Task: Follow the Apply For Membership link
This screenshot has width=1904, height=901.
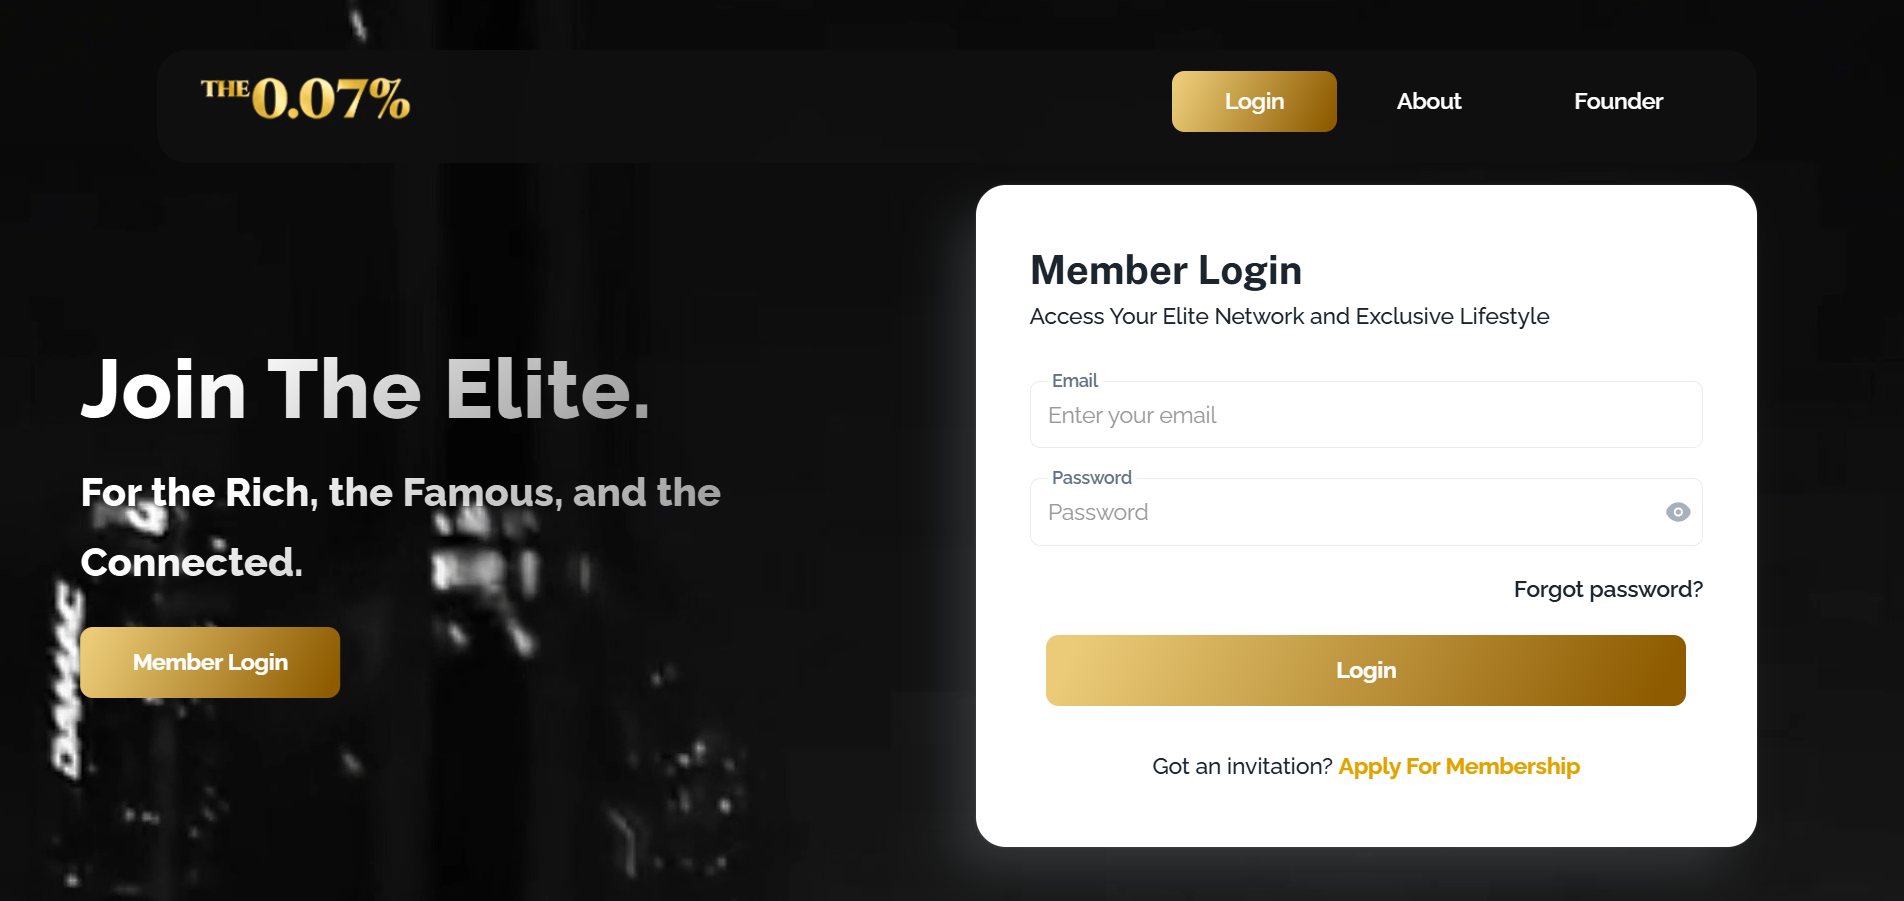Action: point(1459,766)
